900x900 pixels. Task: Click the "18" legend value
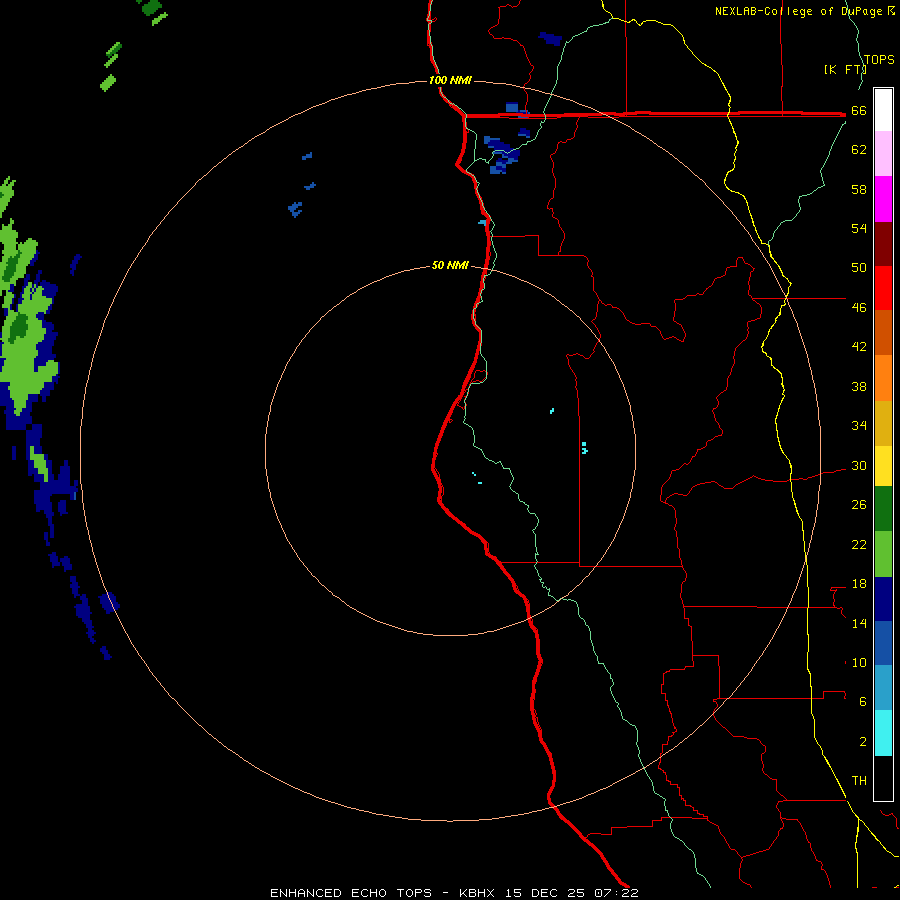tap(859, 584)
